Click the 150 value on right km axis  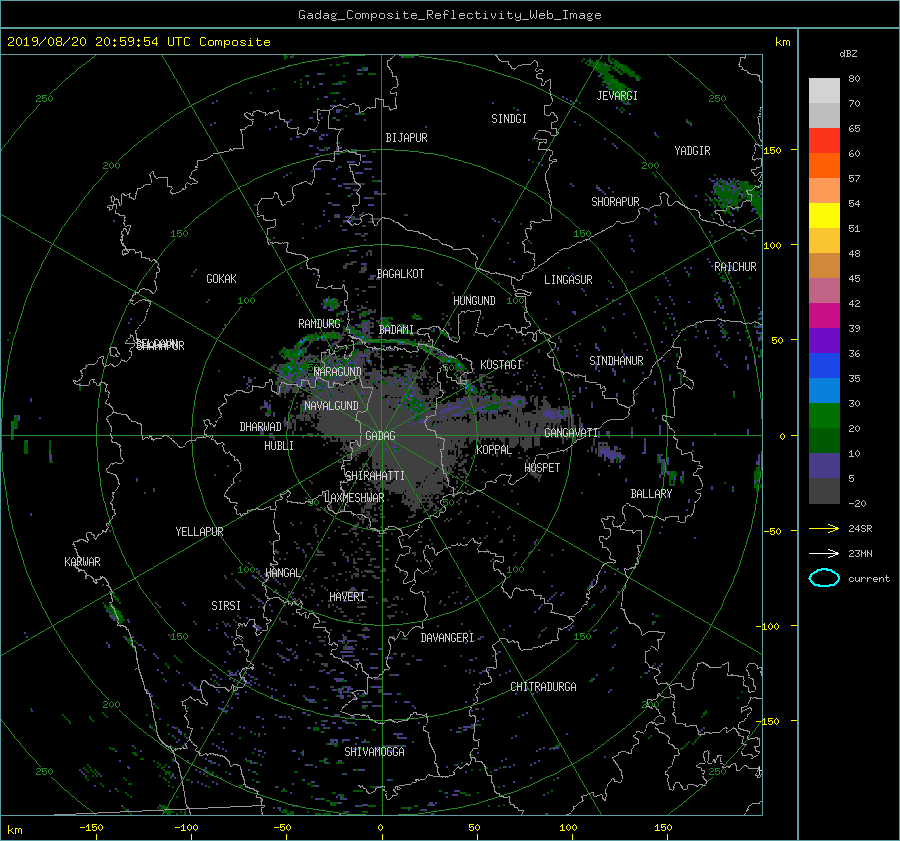click(x=772, y=150)
